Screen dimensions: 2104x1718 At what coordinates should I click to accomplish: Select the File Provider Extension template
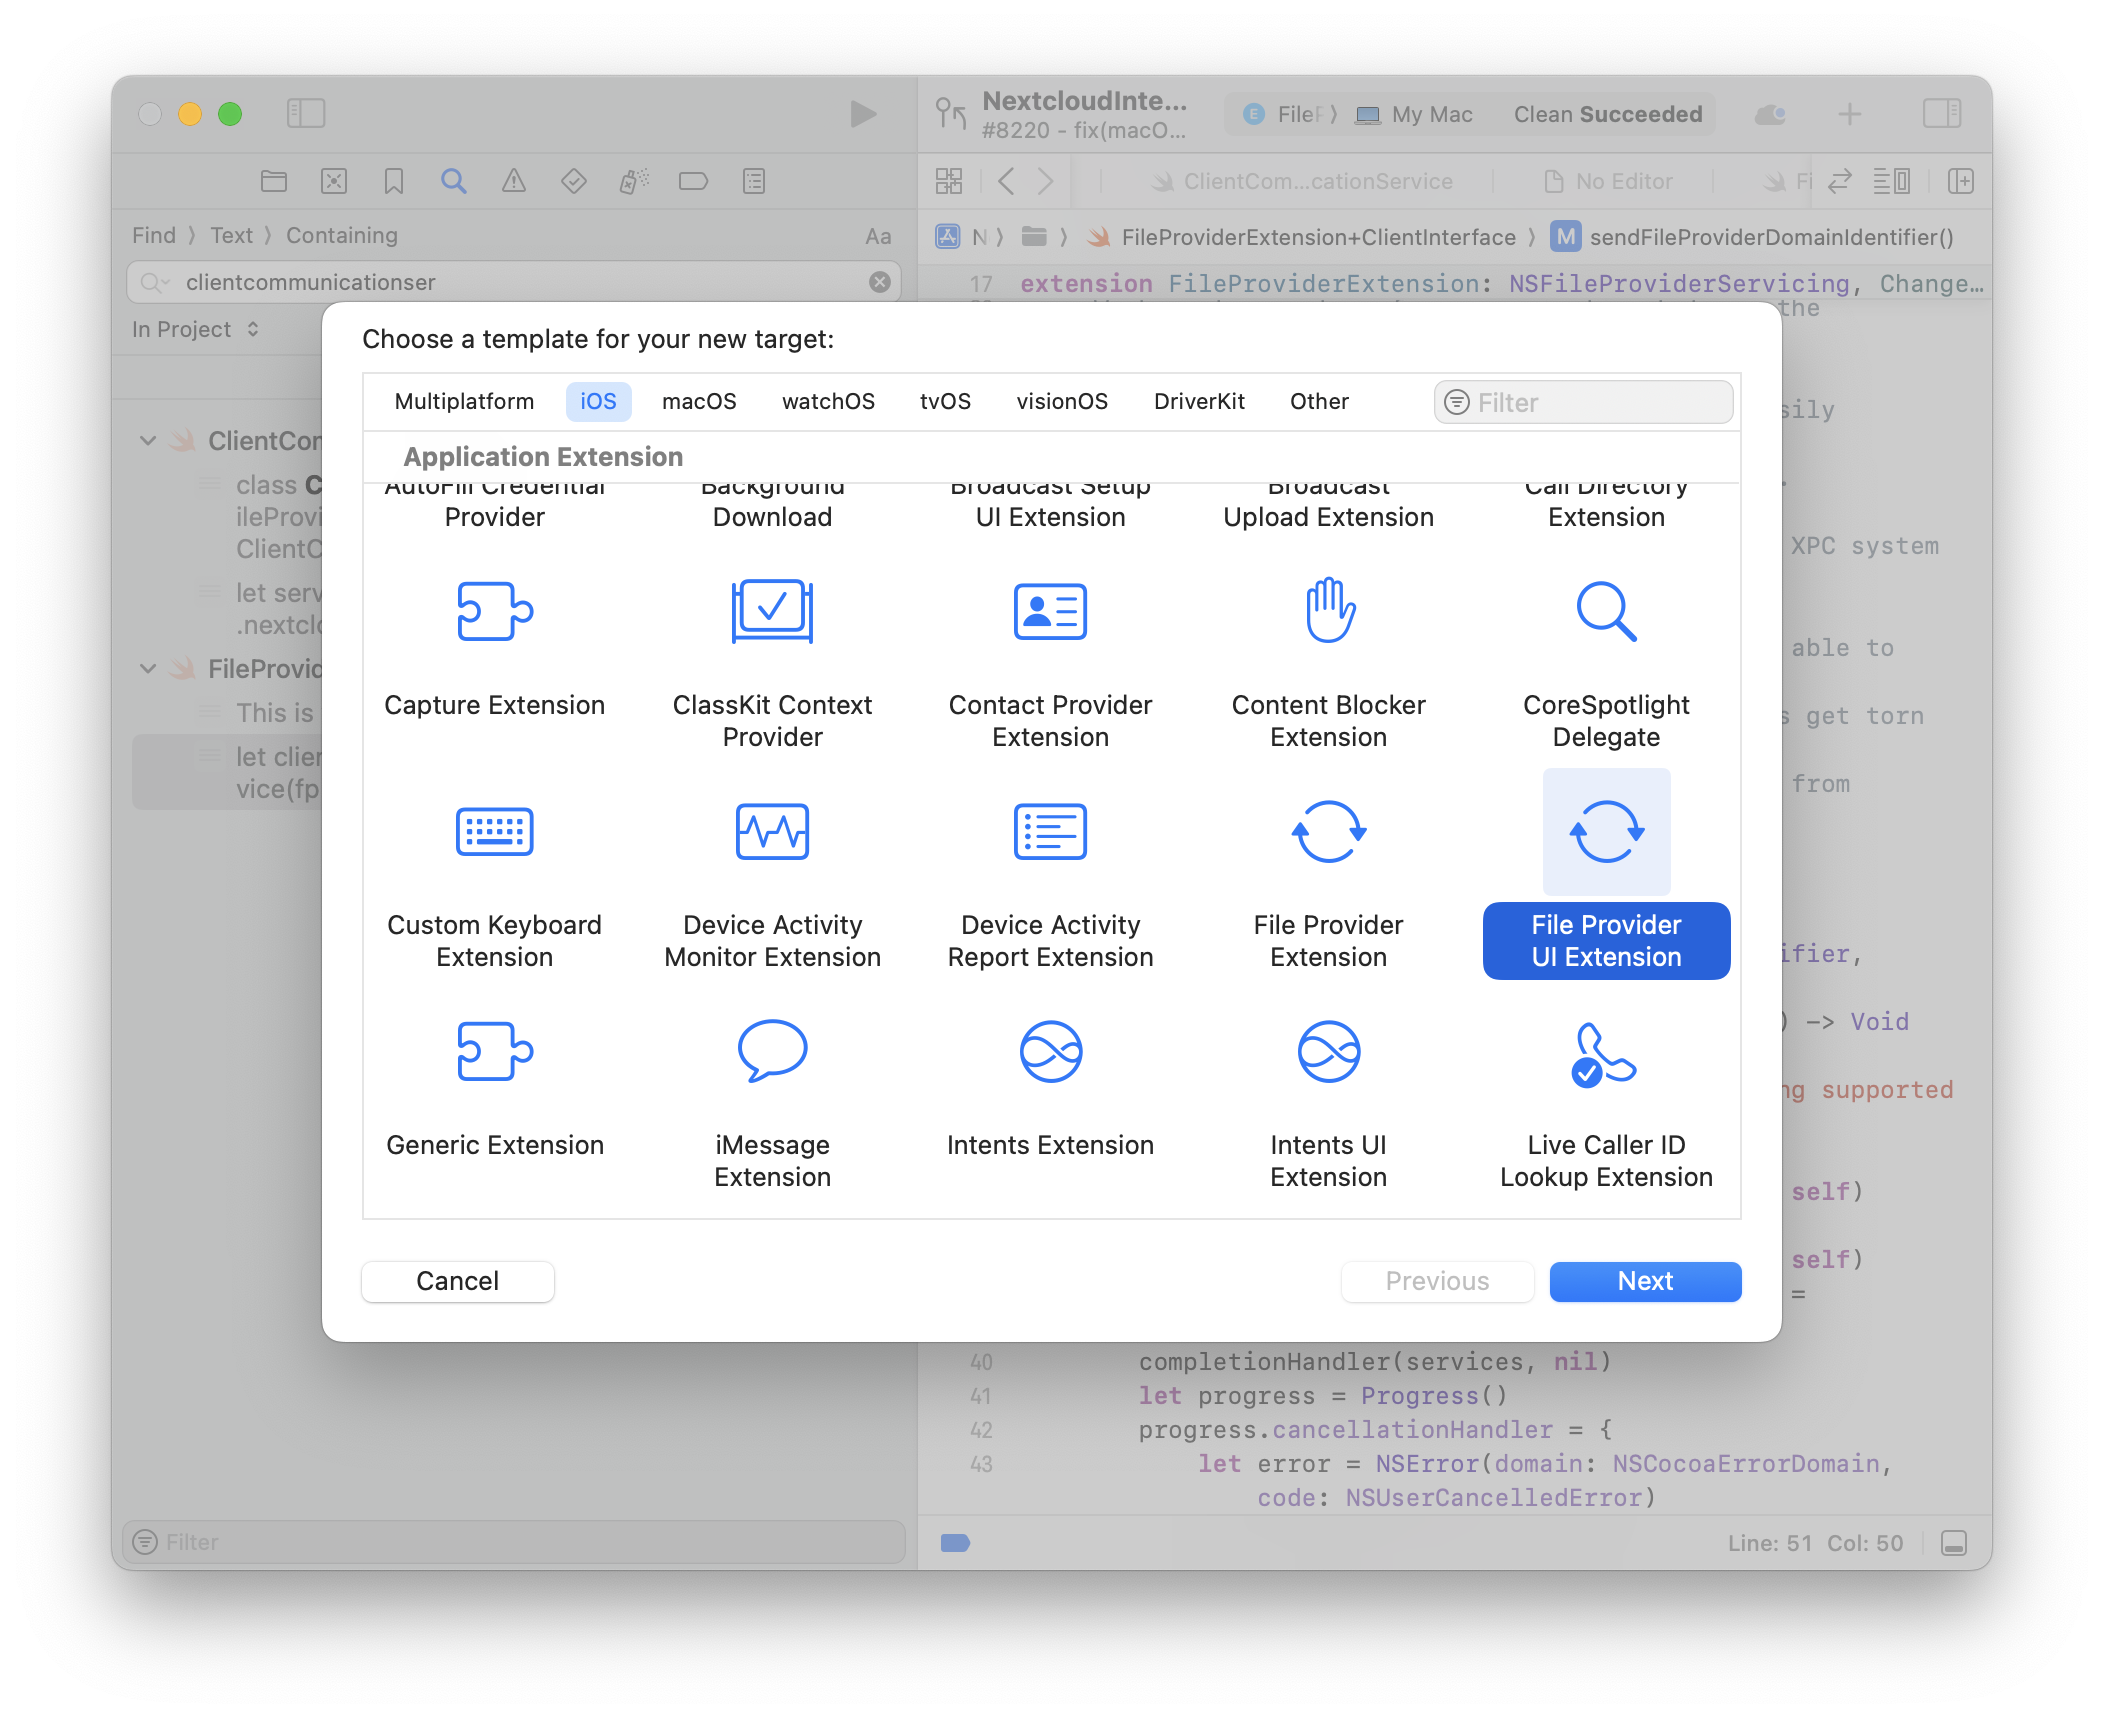point(1328,875)
